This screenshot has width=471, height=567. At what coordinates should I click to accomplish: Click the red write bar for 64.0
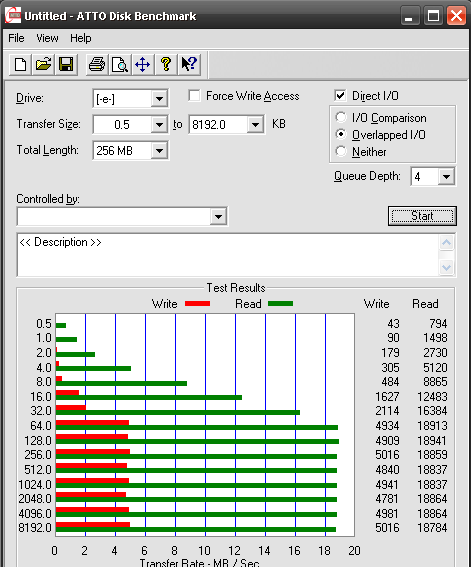93,422
